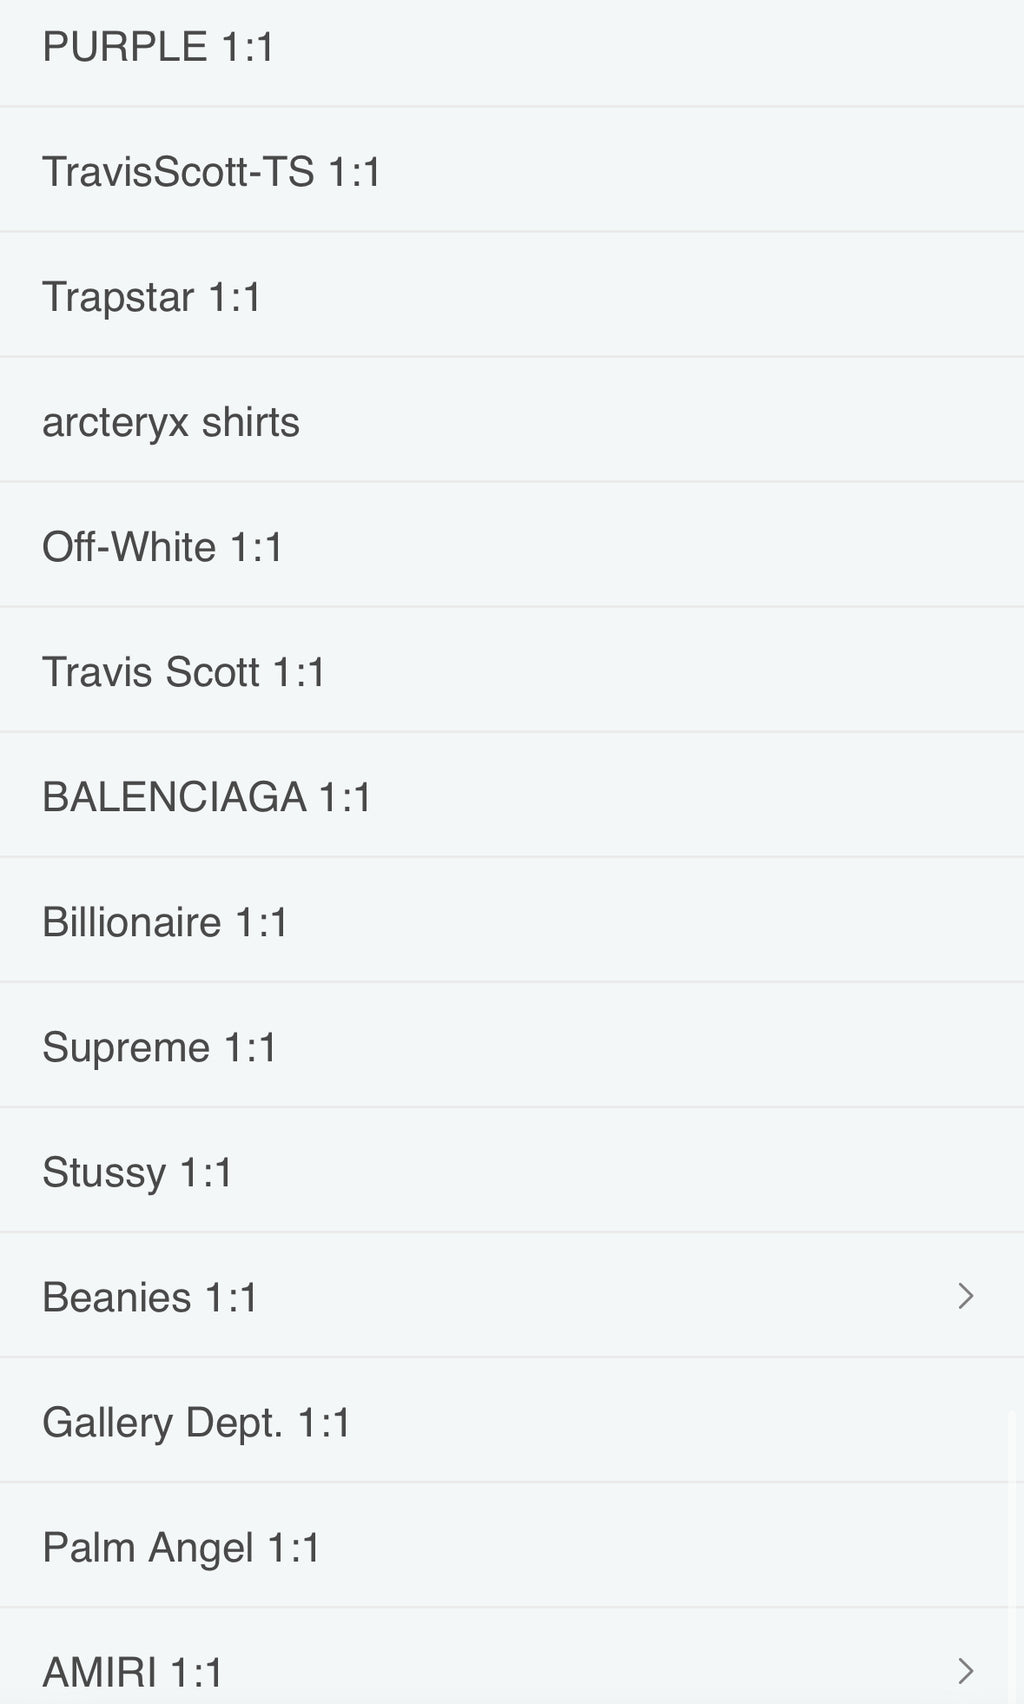Click the Supreme 1:1 text
1024x1704 pixels.
[x=160, y=1047]
